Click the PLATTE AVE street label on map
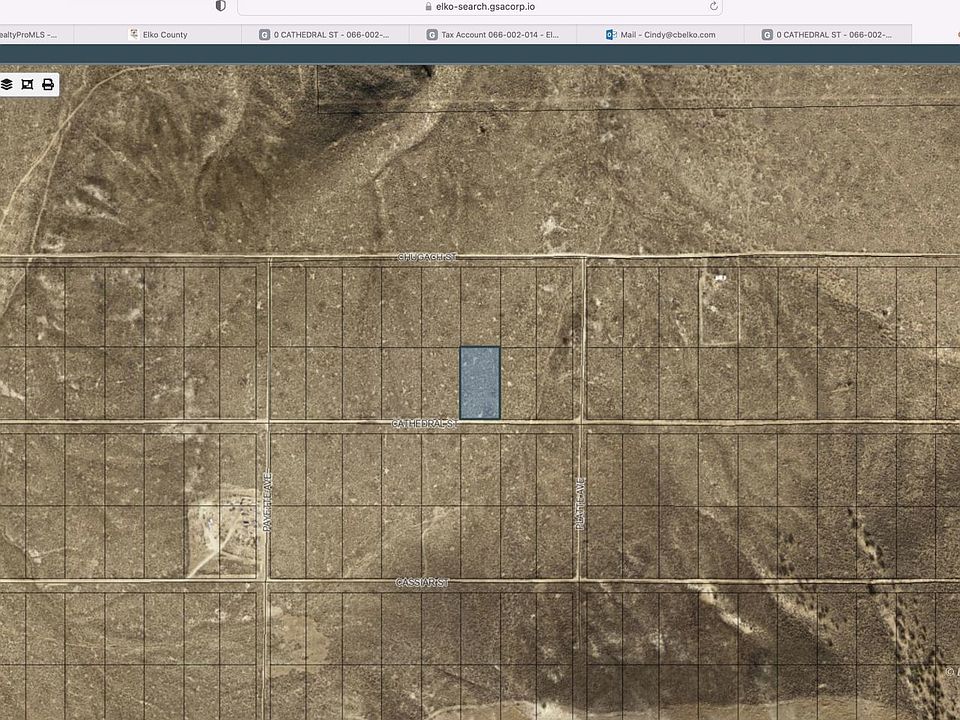Viewport: 960px width, 720px height. [x=580, y=503]
